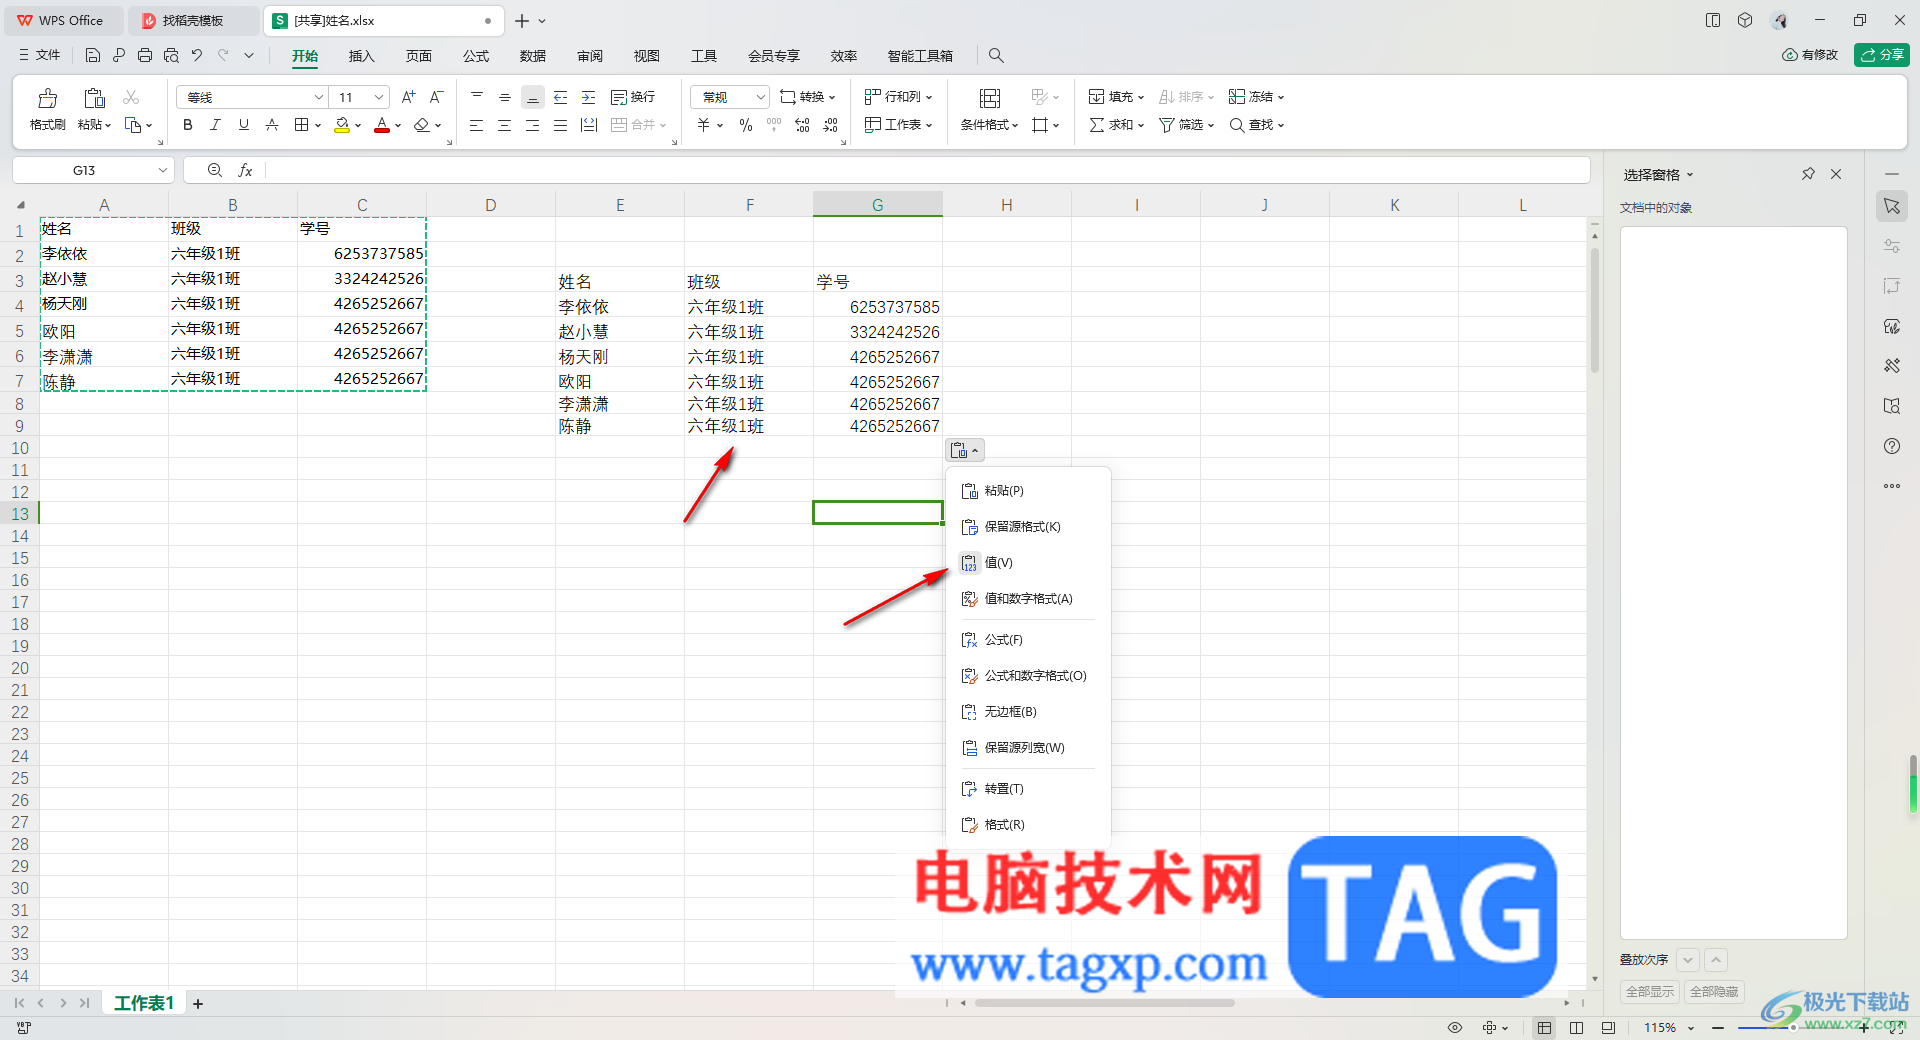Click the Conditional Format (条件格式) icon

point(989,98)
